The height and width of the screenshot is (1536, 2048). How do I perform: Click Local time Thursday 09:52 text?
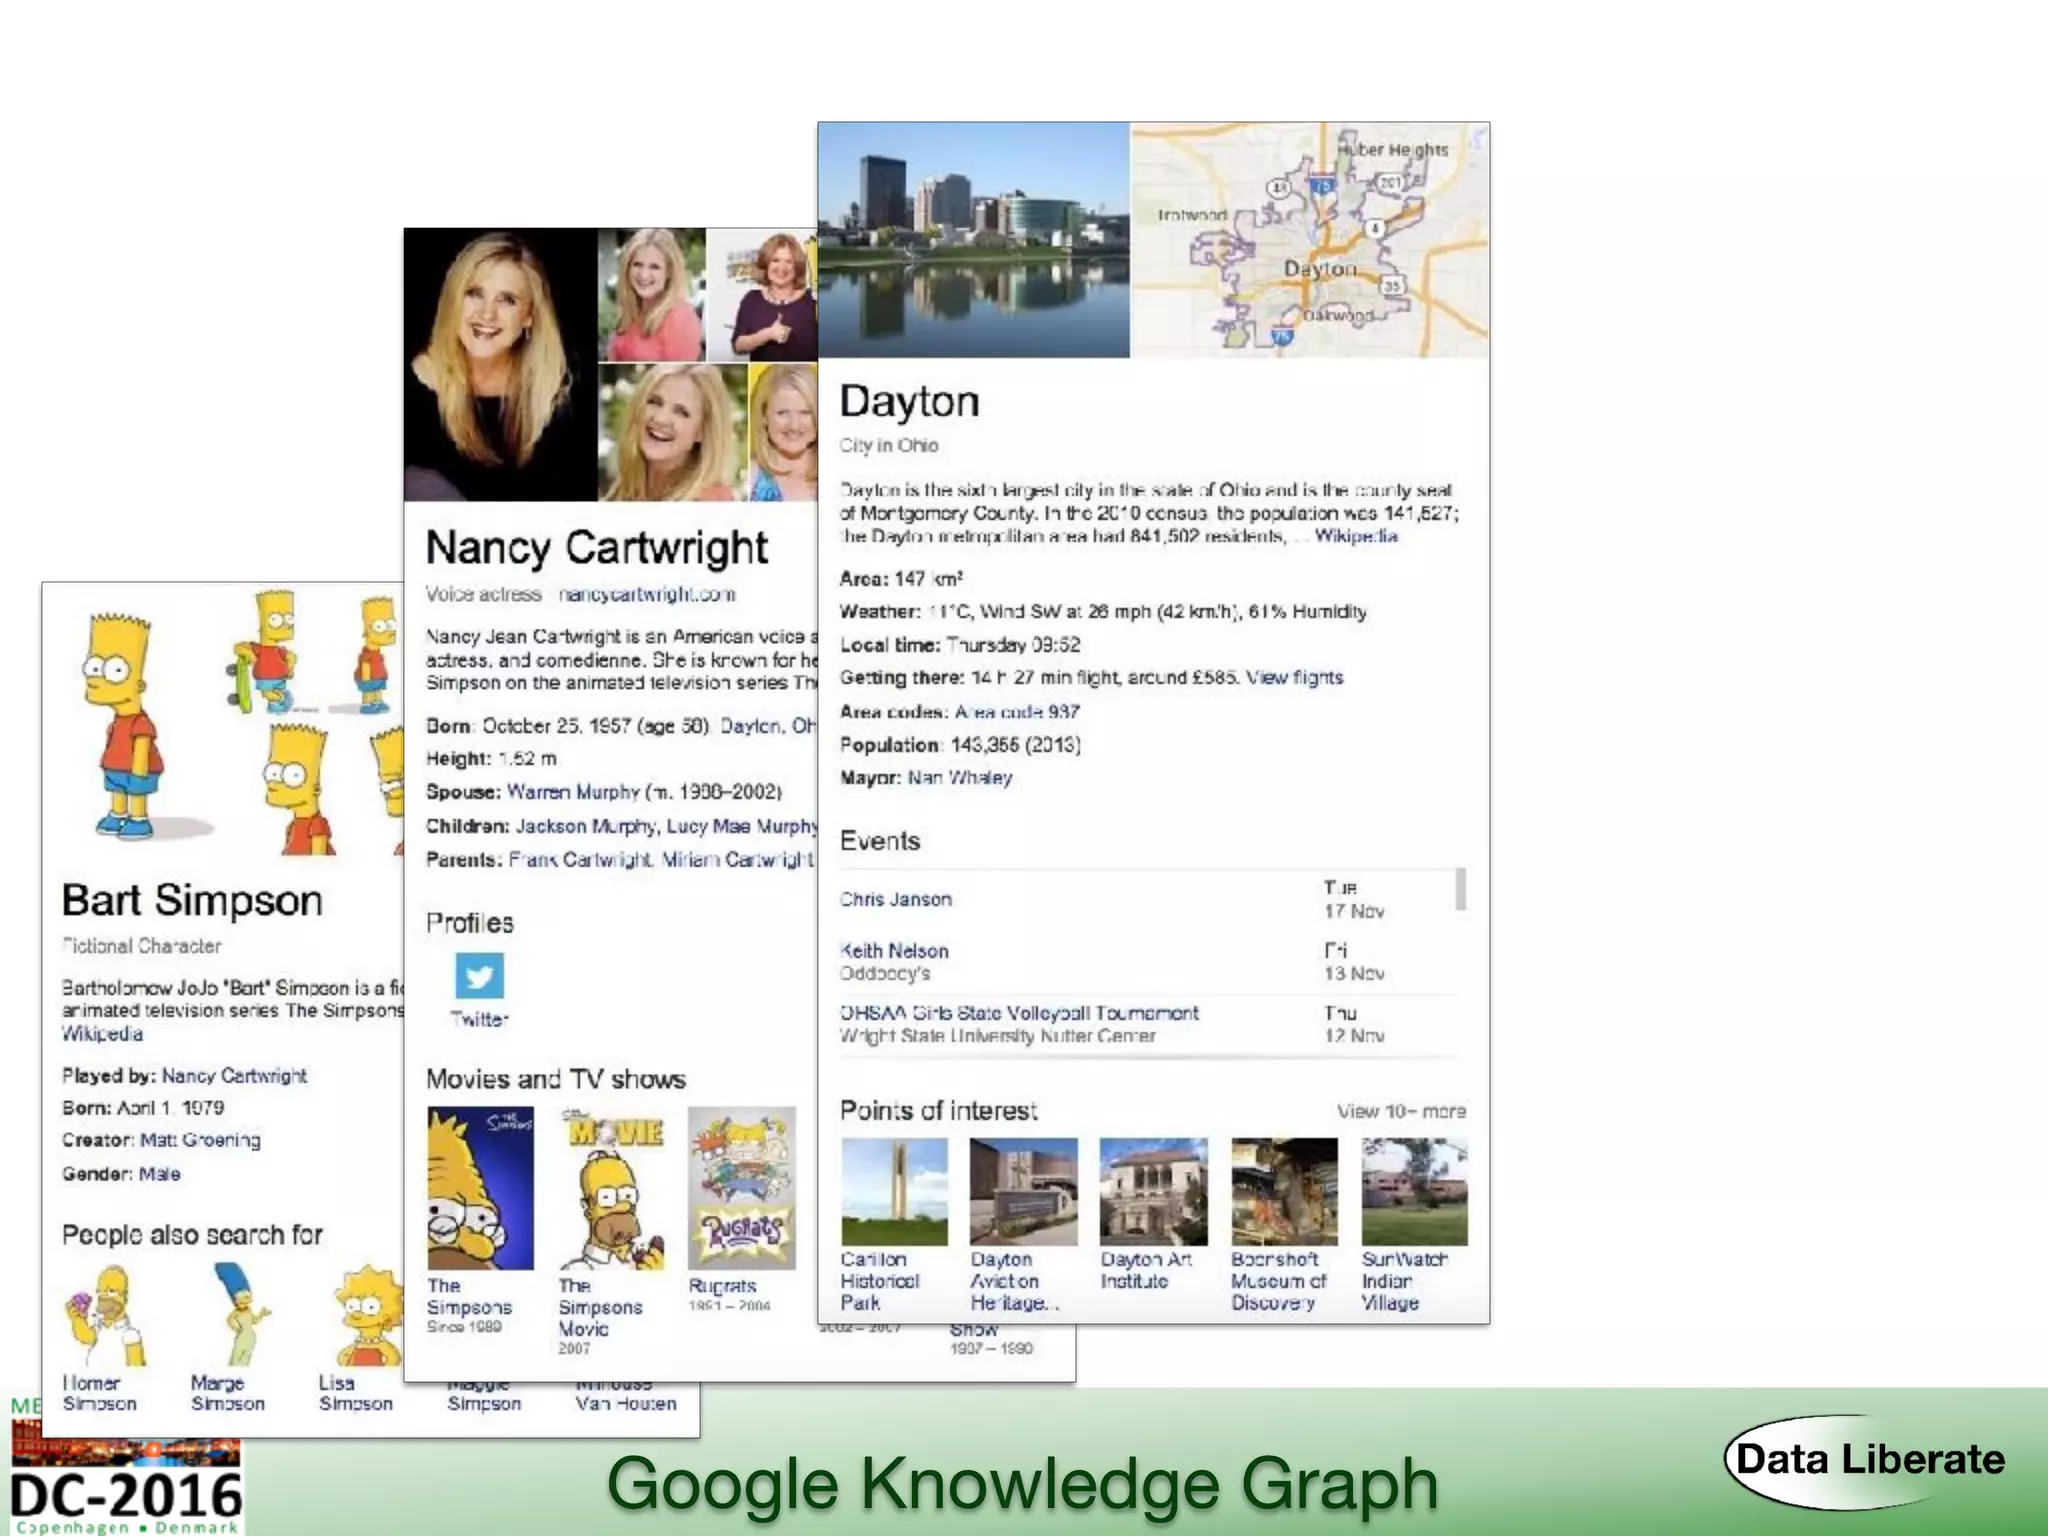pyautogui.click(x=960, y=645)
